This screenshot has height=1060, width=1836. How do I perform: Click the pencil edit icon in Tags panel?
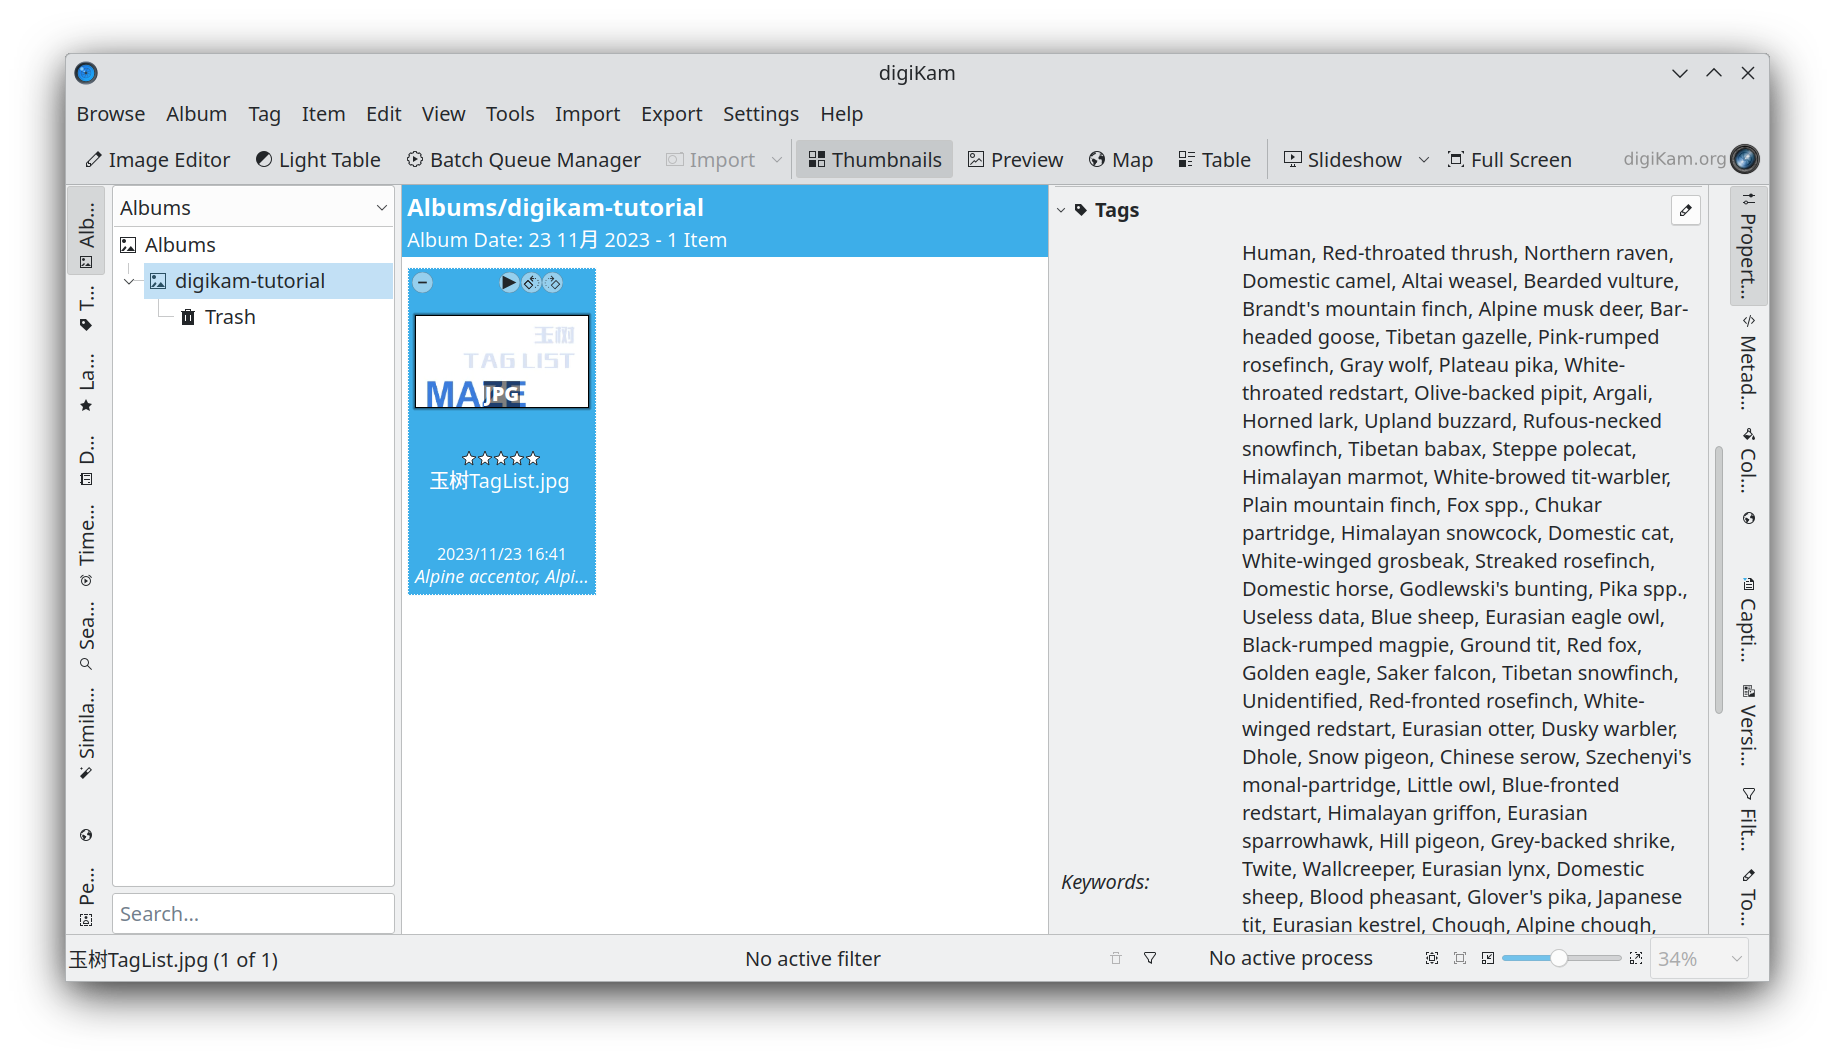click(1685, 210)
